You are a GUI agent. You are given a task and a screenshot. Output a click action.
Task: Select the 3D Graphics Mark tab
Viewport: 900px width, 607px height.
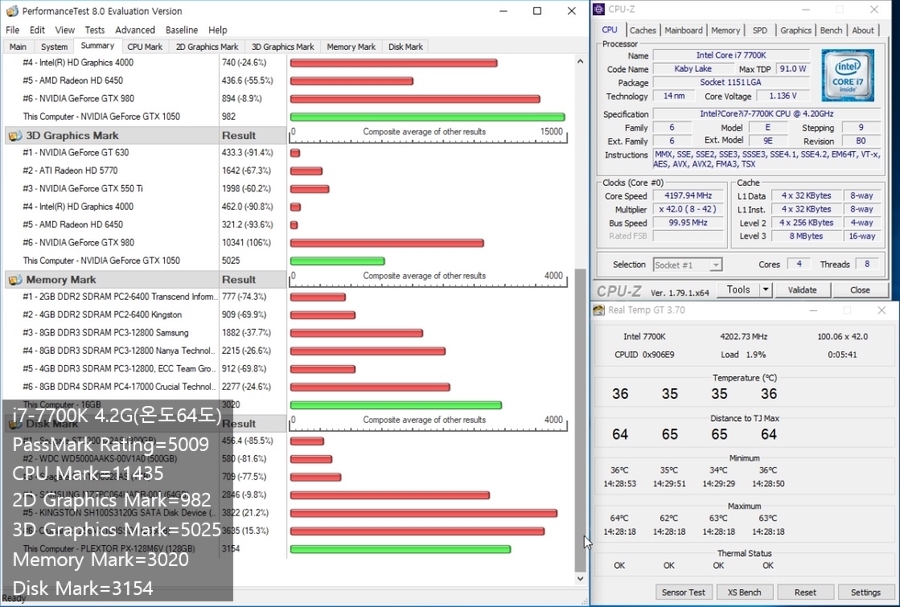point(282,47)
